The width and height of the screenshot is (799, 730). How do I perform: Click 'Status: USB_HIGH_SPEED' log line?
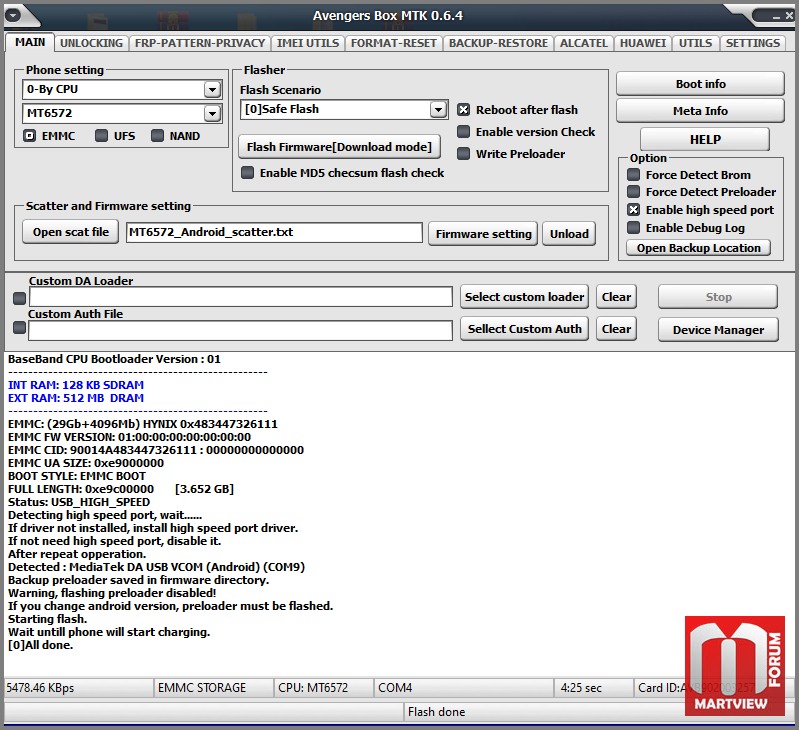[79, 502]
